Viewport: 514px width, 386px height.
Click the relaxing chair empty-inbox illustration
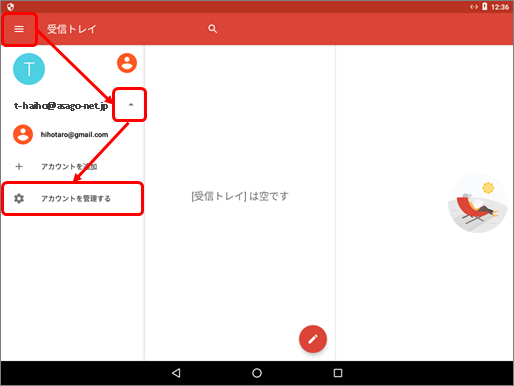coord(478,203)
